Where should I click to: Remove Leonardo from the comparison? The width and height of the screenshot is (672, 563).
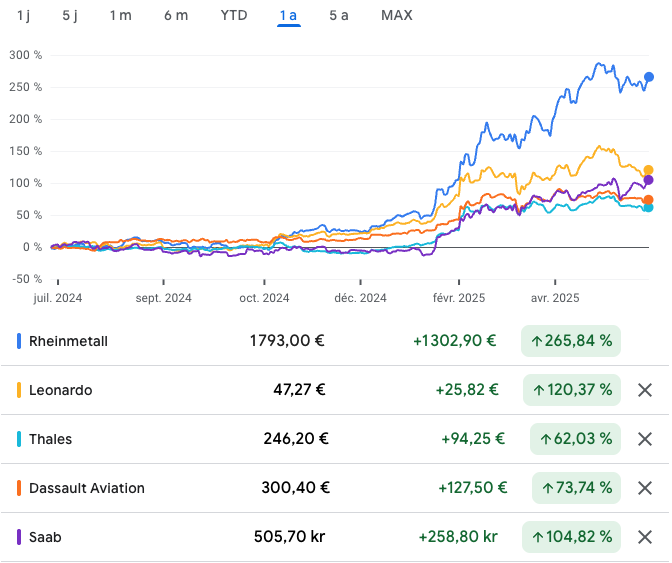[x=645, y=390]
